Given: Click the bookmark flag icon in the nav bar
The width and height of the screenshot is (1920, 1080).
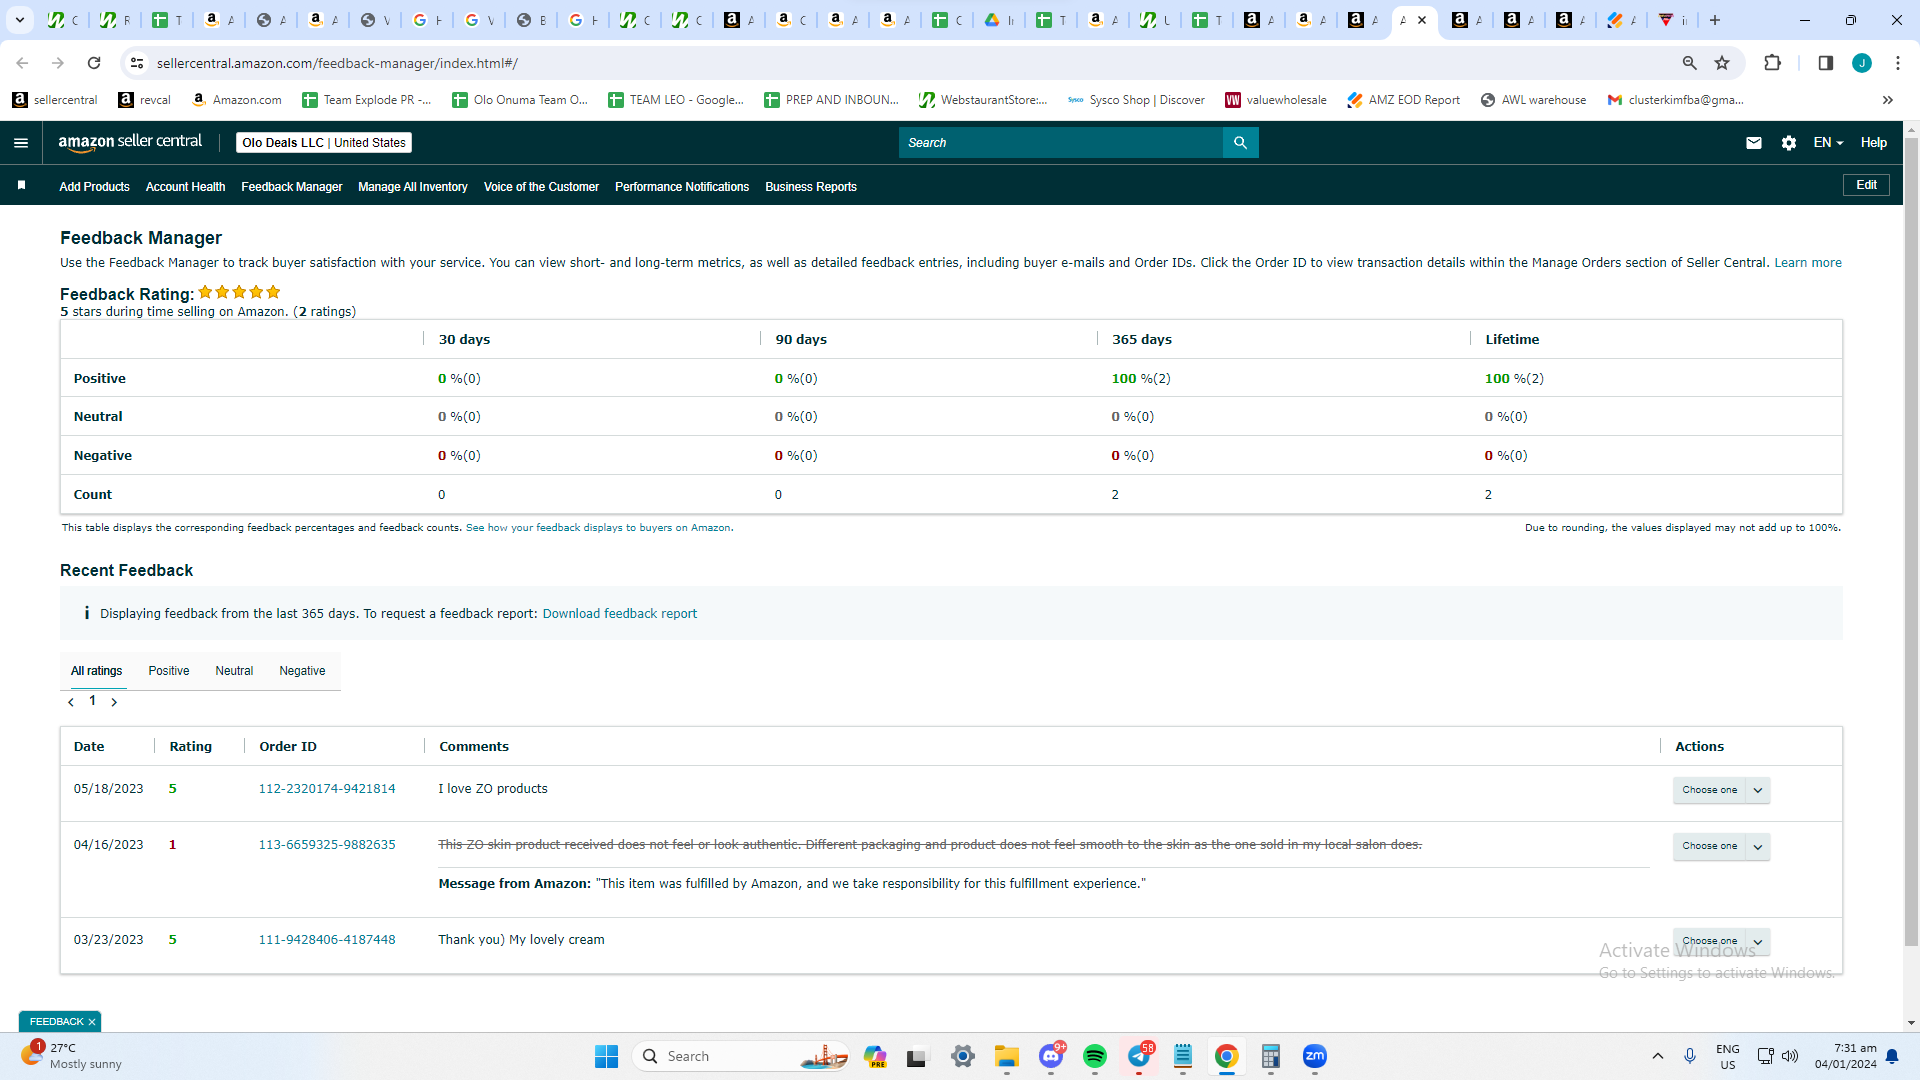Looking at the screenshot, I should click(x=21, y=186).
